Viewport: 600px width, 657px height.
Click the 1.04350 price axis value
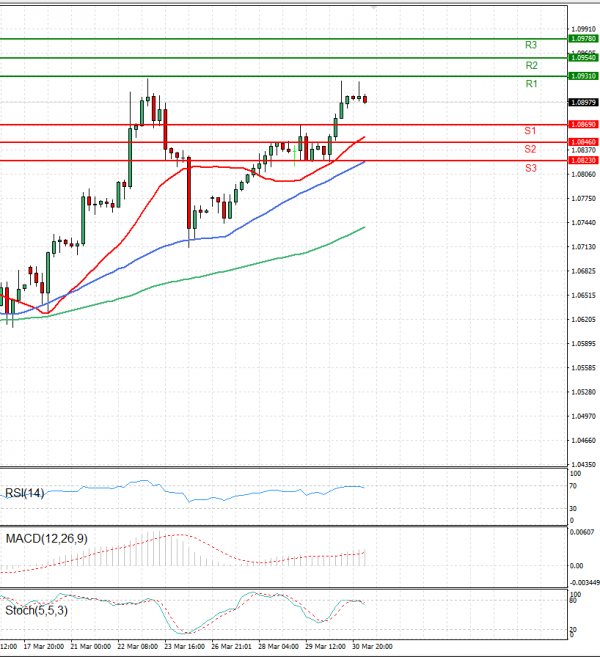583,464
